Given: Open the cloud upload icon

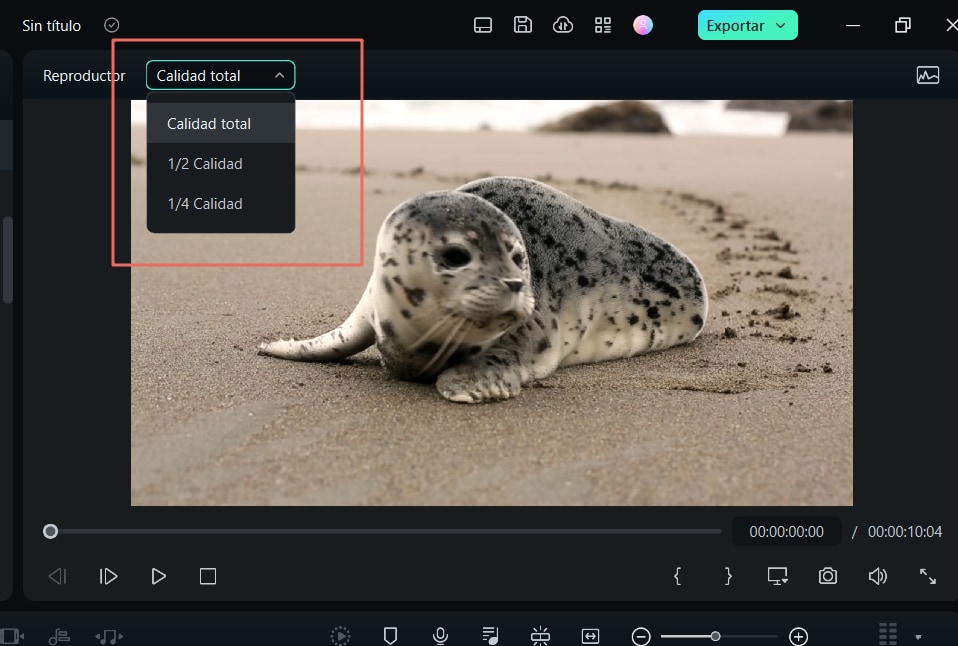Looking at the screenshot, I should click(x=563, y=25).
